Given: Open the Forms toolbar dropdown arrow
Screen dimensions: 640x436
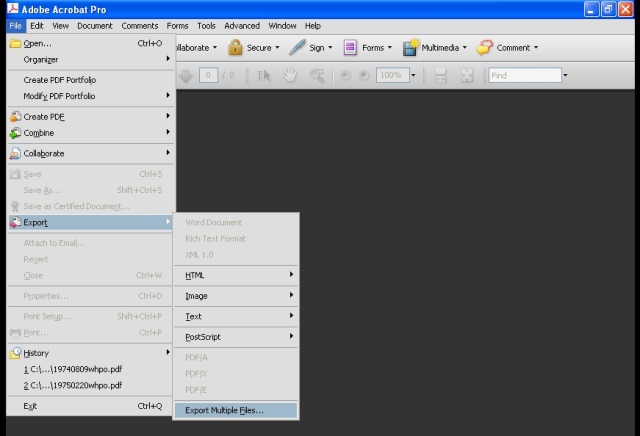Looking at the screenshot, I should point(389,47).
